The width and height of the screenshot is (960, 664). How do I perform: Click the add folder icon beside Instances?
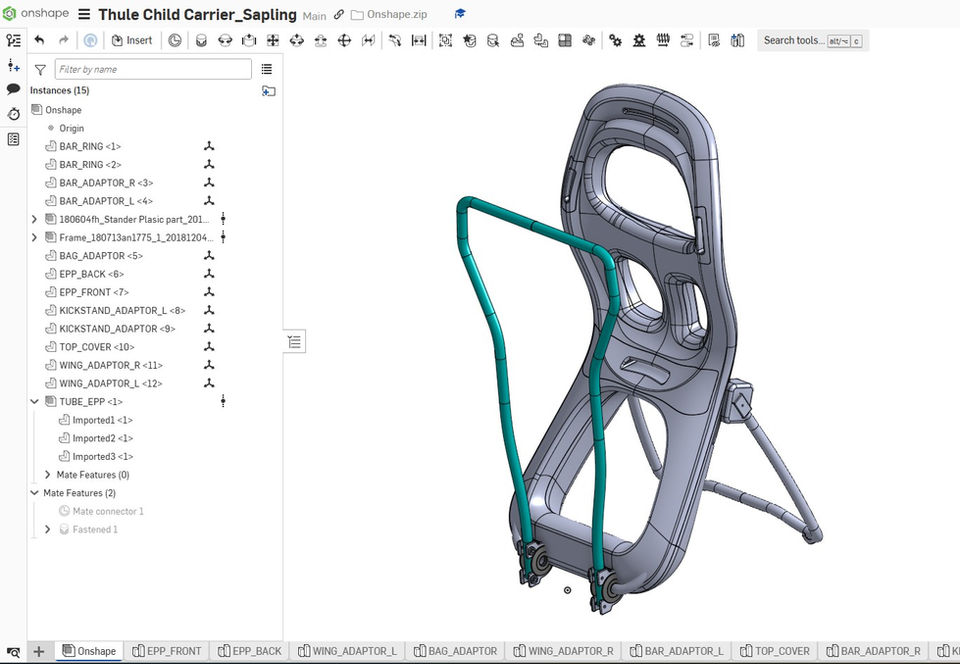(268, 91)
